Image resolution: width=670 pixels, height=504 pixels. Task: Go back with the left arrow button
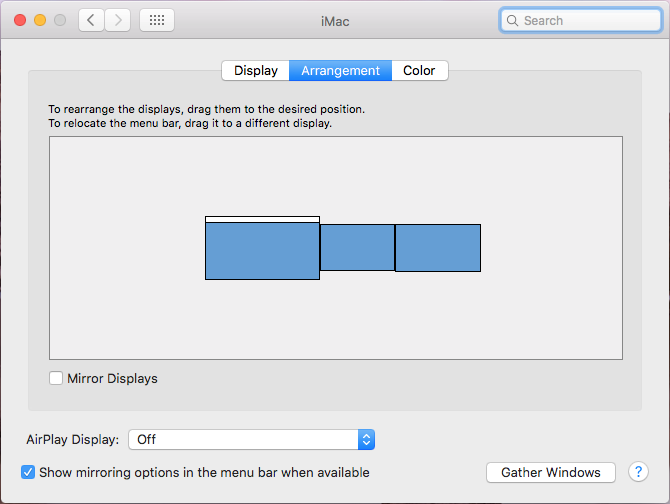tap(91, 20)
